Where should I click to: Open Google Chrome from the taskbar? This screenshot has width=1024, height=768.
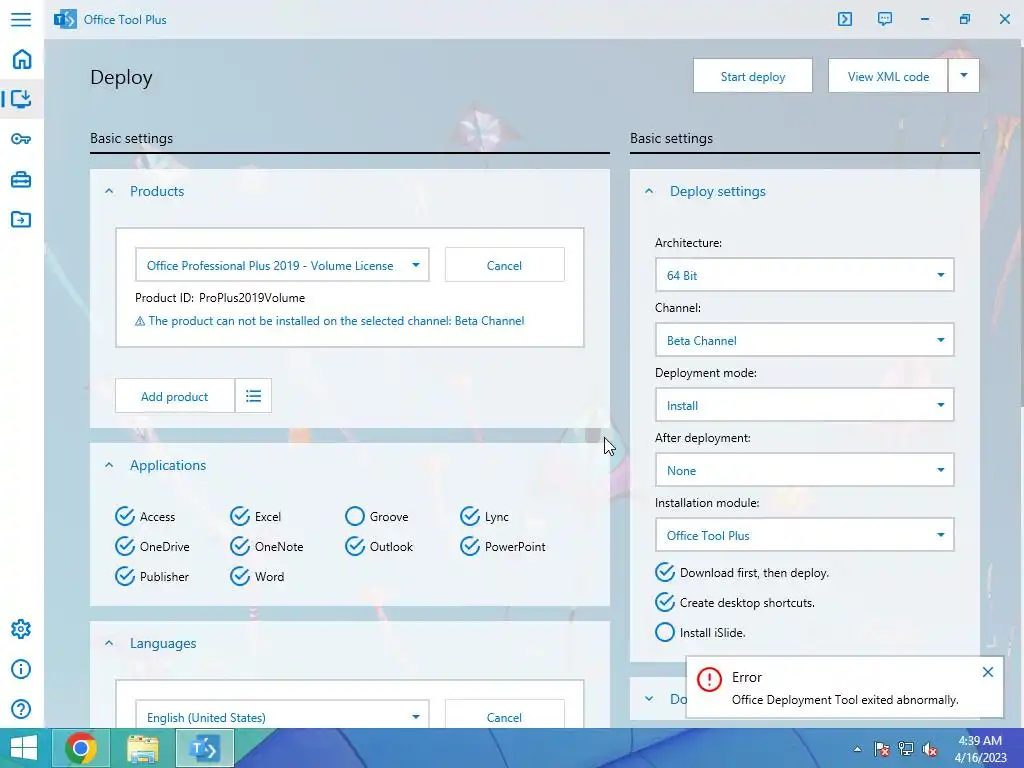click(x=81, y=748)
